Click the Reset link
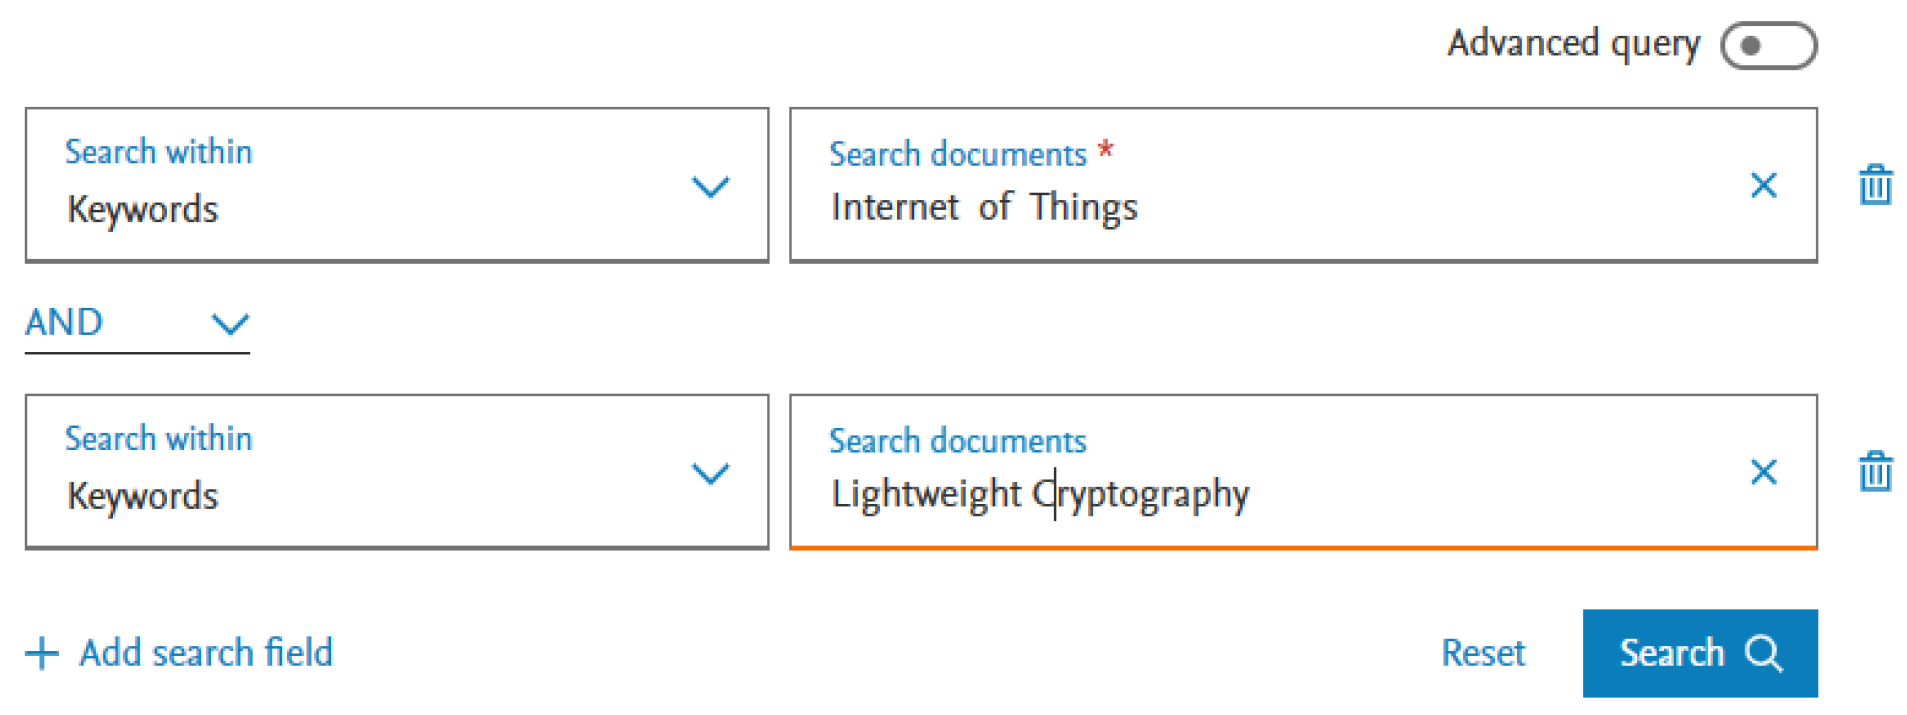 pos(1482,654)
